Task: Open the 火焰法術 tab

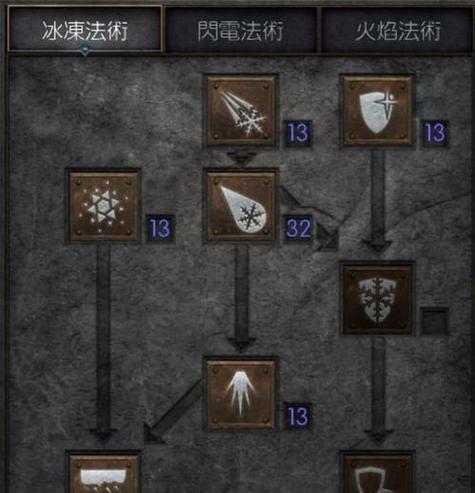Action: click(x=397, y=29)
